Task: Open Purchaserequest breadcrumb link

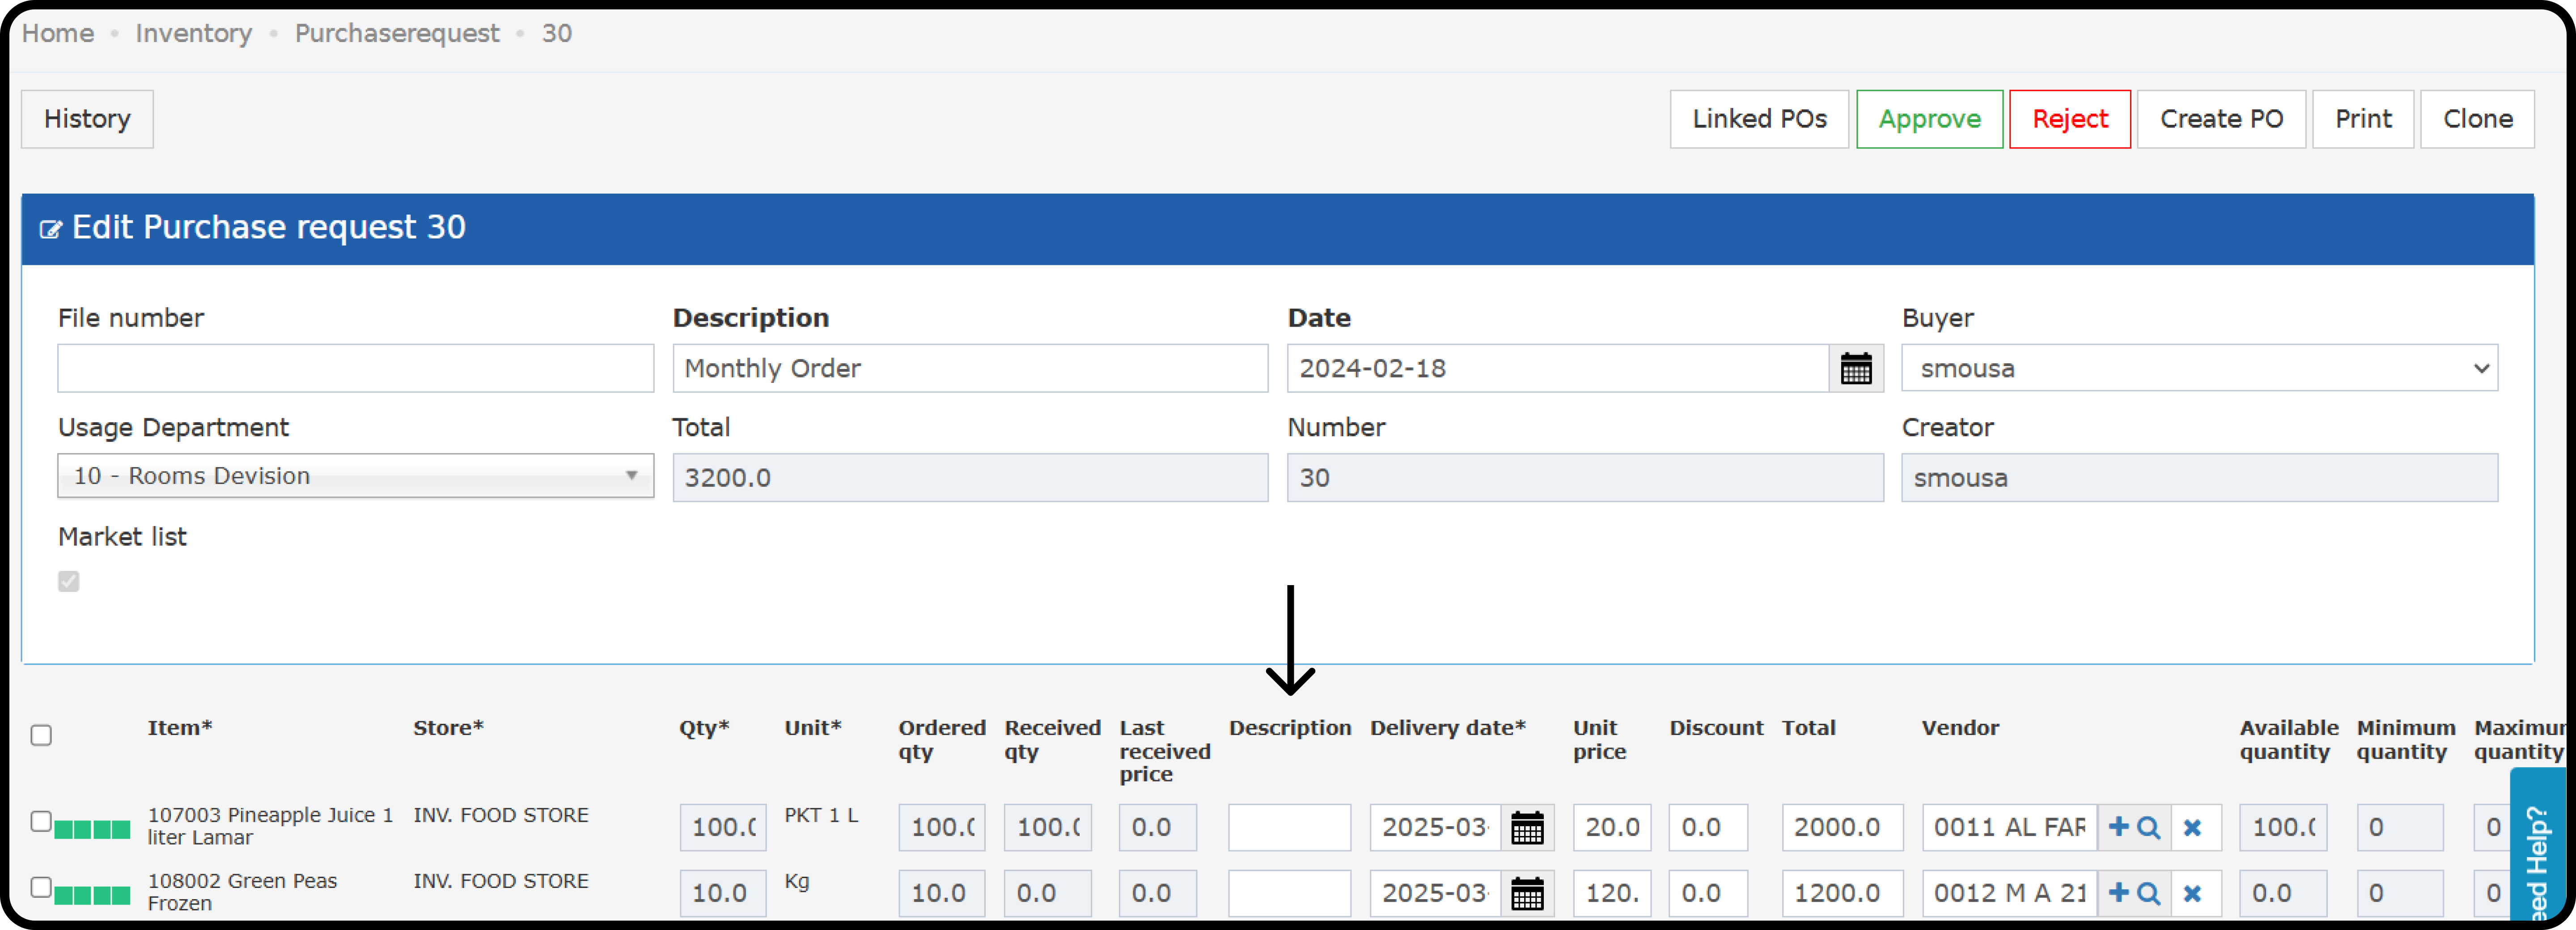Action: click(x=397, y=33)
